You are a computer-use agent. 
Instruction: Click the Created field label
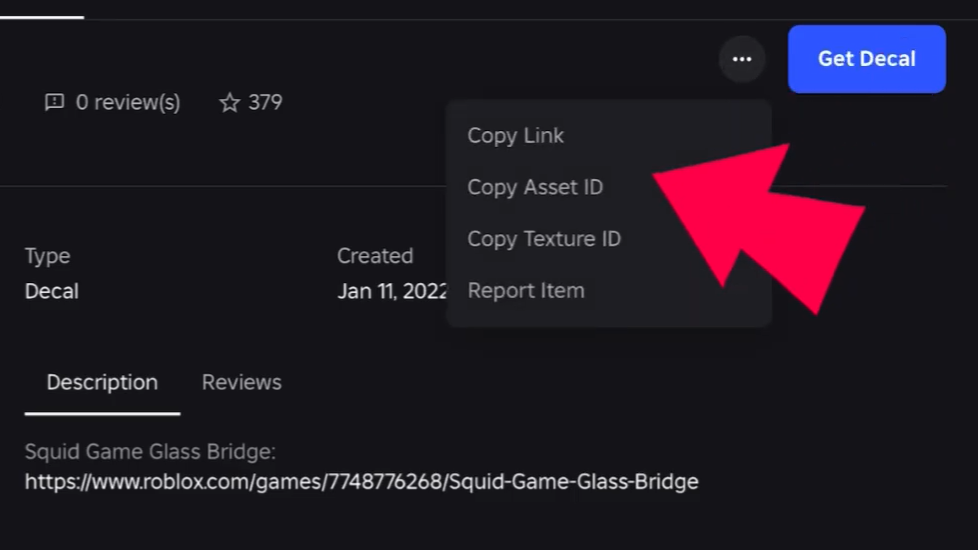click(x=375, y=256)
